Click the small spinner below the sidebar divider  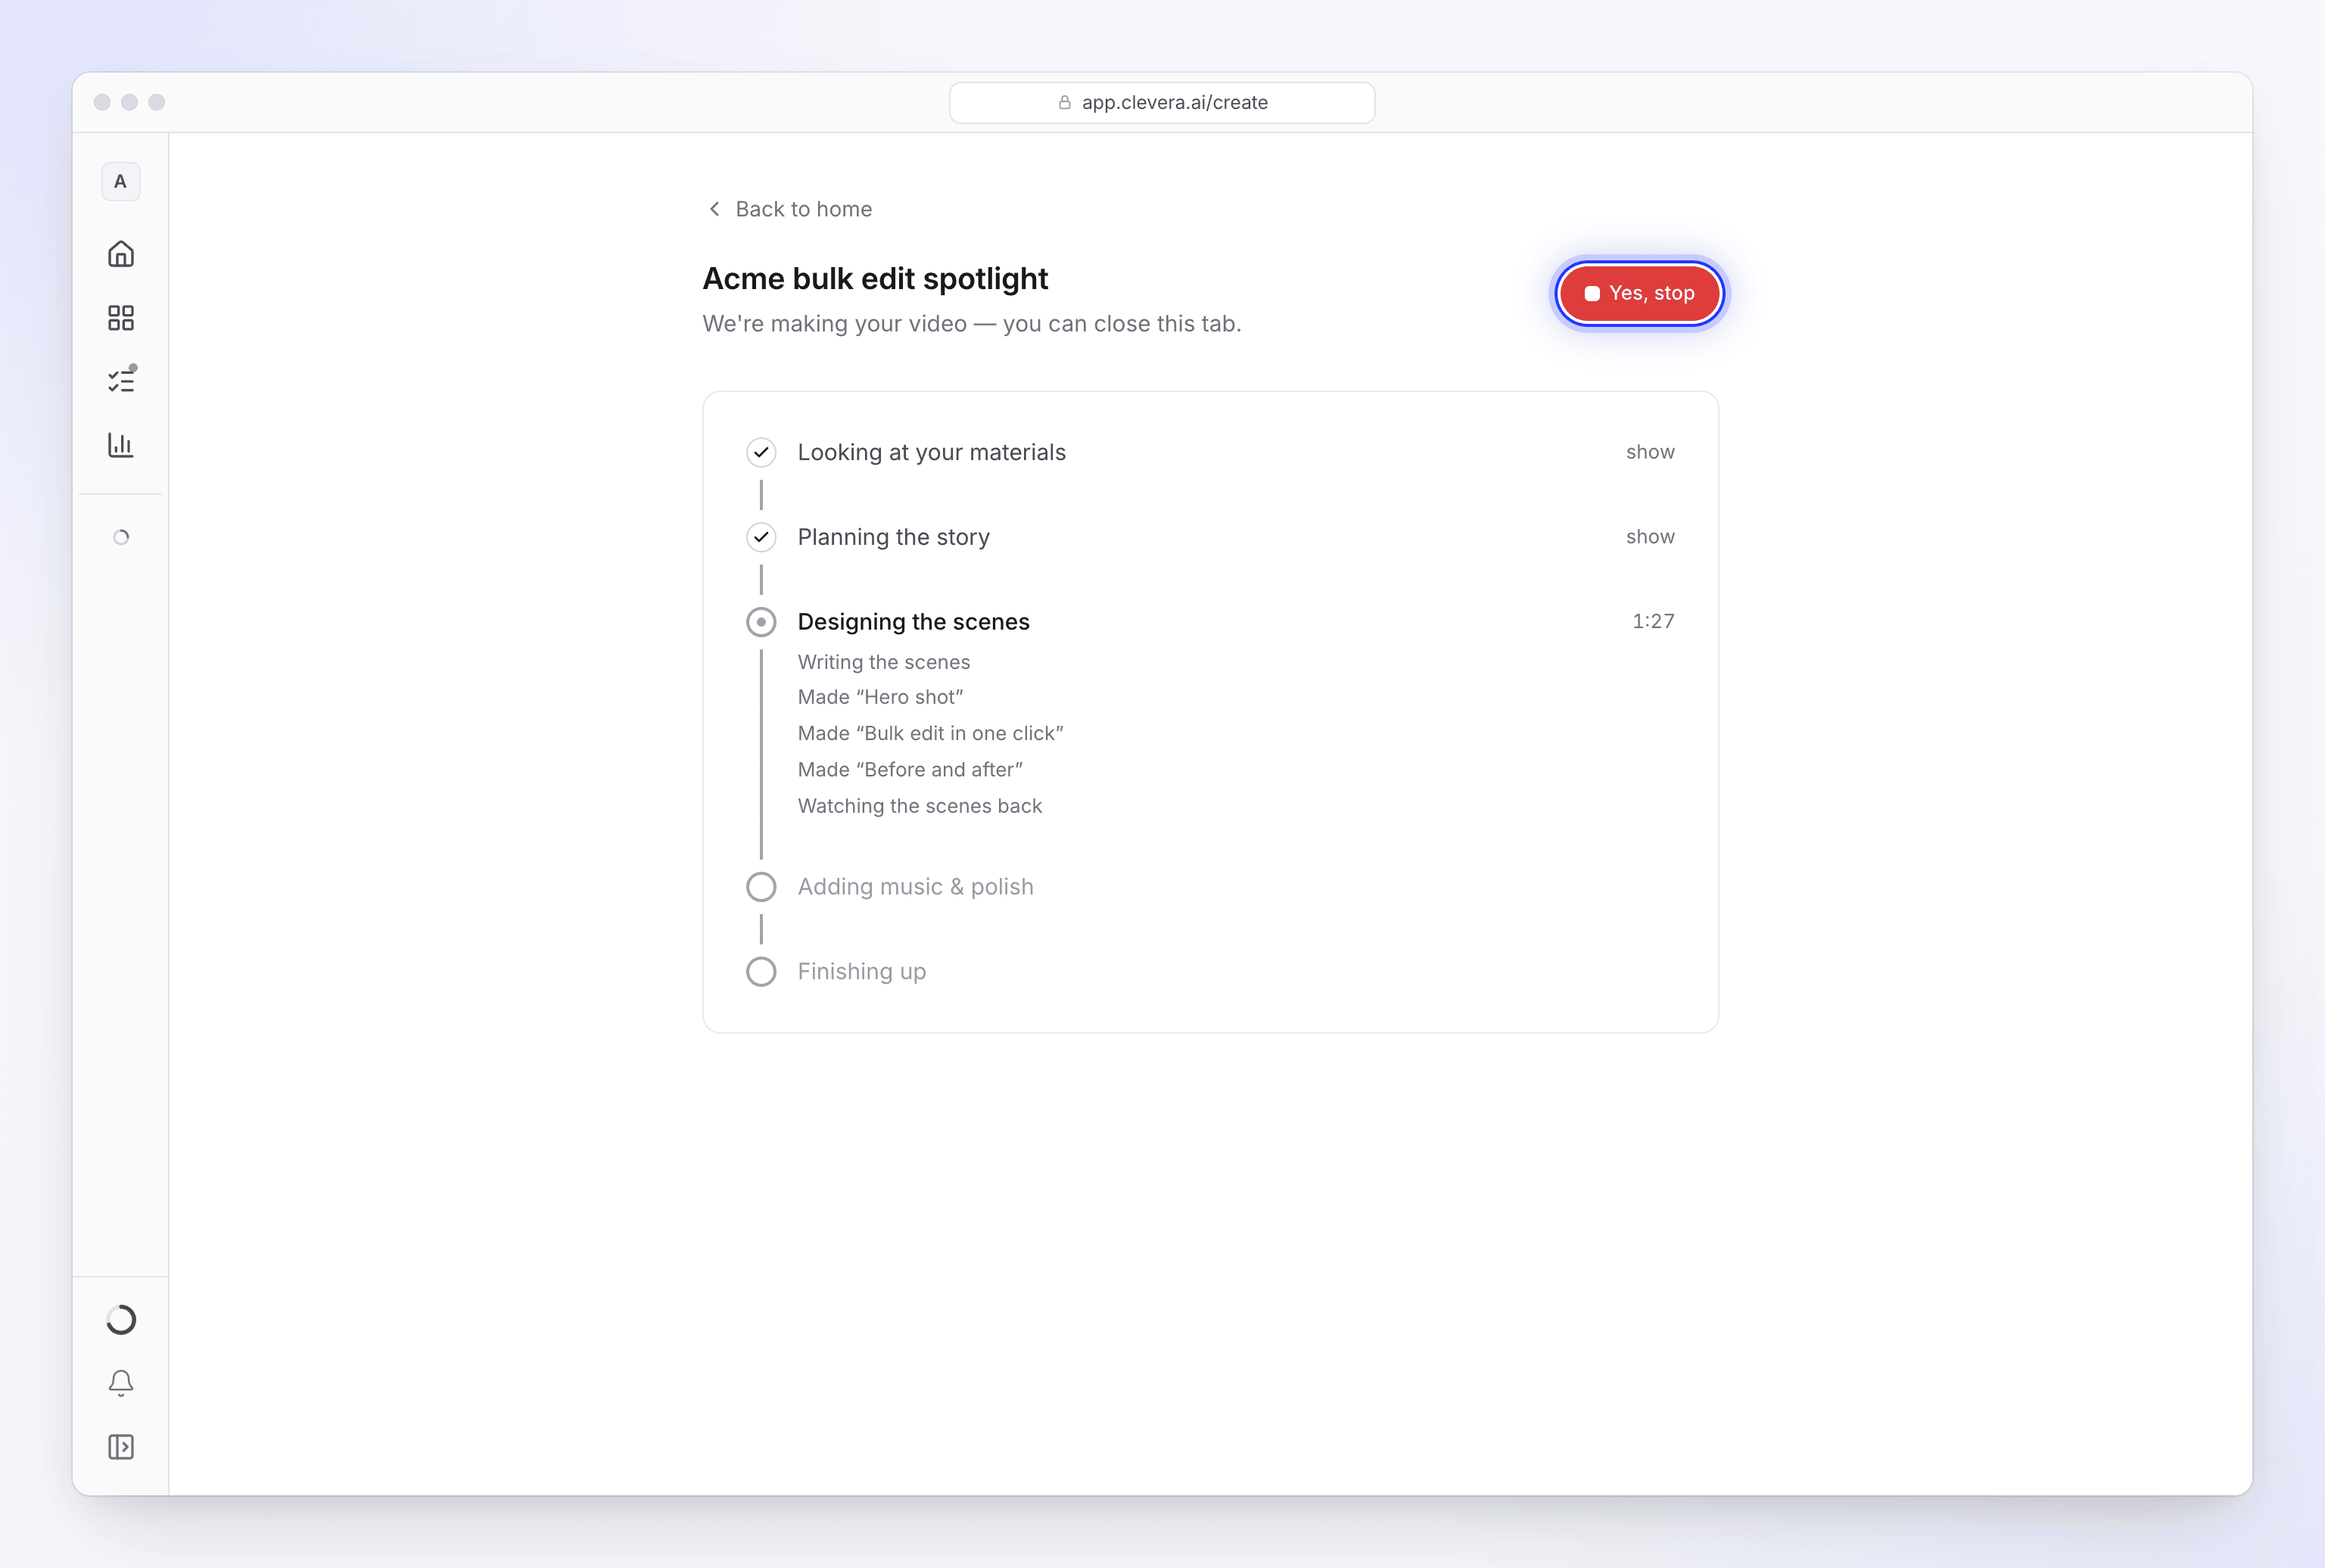(121, 537)
